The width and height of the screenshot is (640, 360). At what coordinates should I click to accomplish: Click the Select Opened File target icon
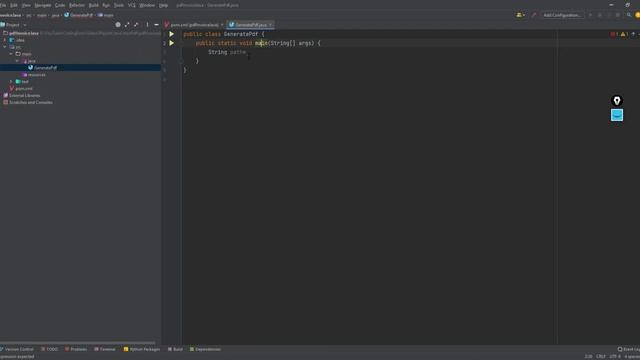point(118,25)
